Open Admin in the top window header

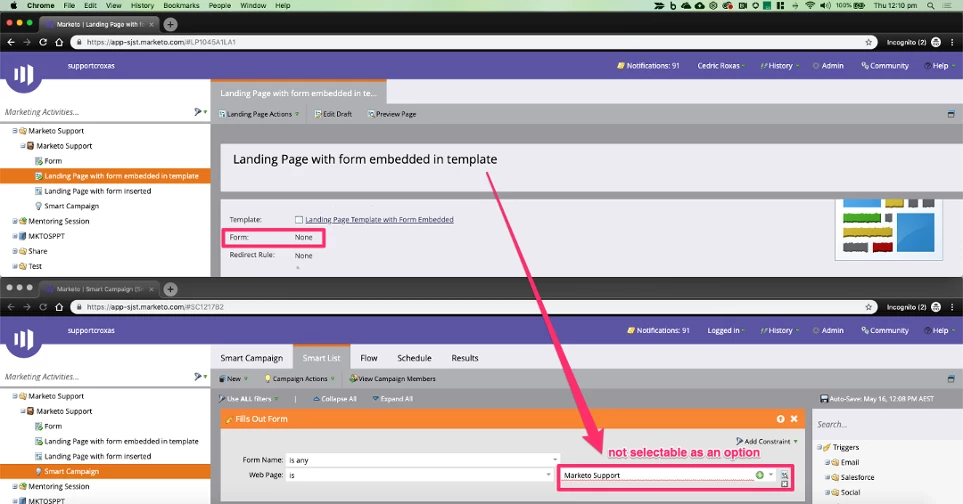click(828, 66)
